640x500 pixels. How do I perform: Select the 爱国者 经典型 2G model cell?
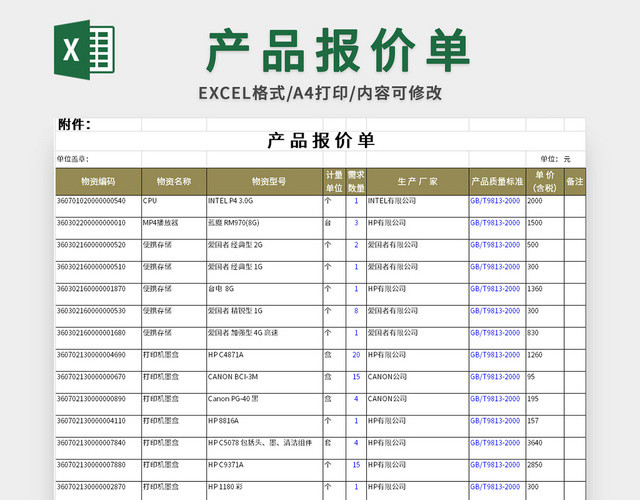(264, 250)
